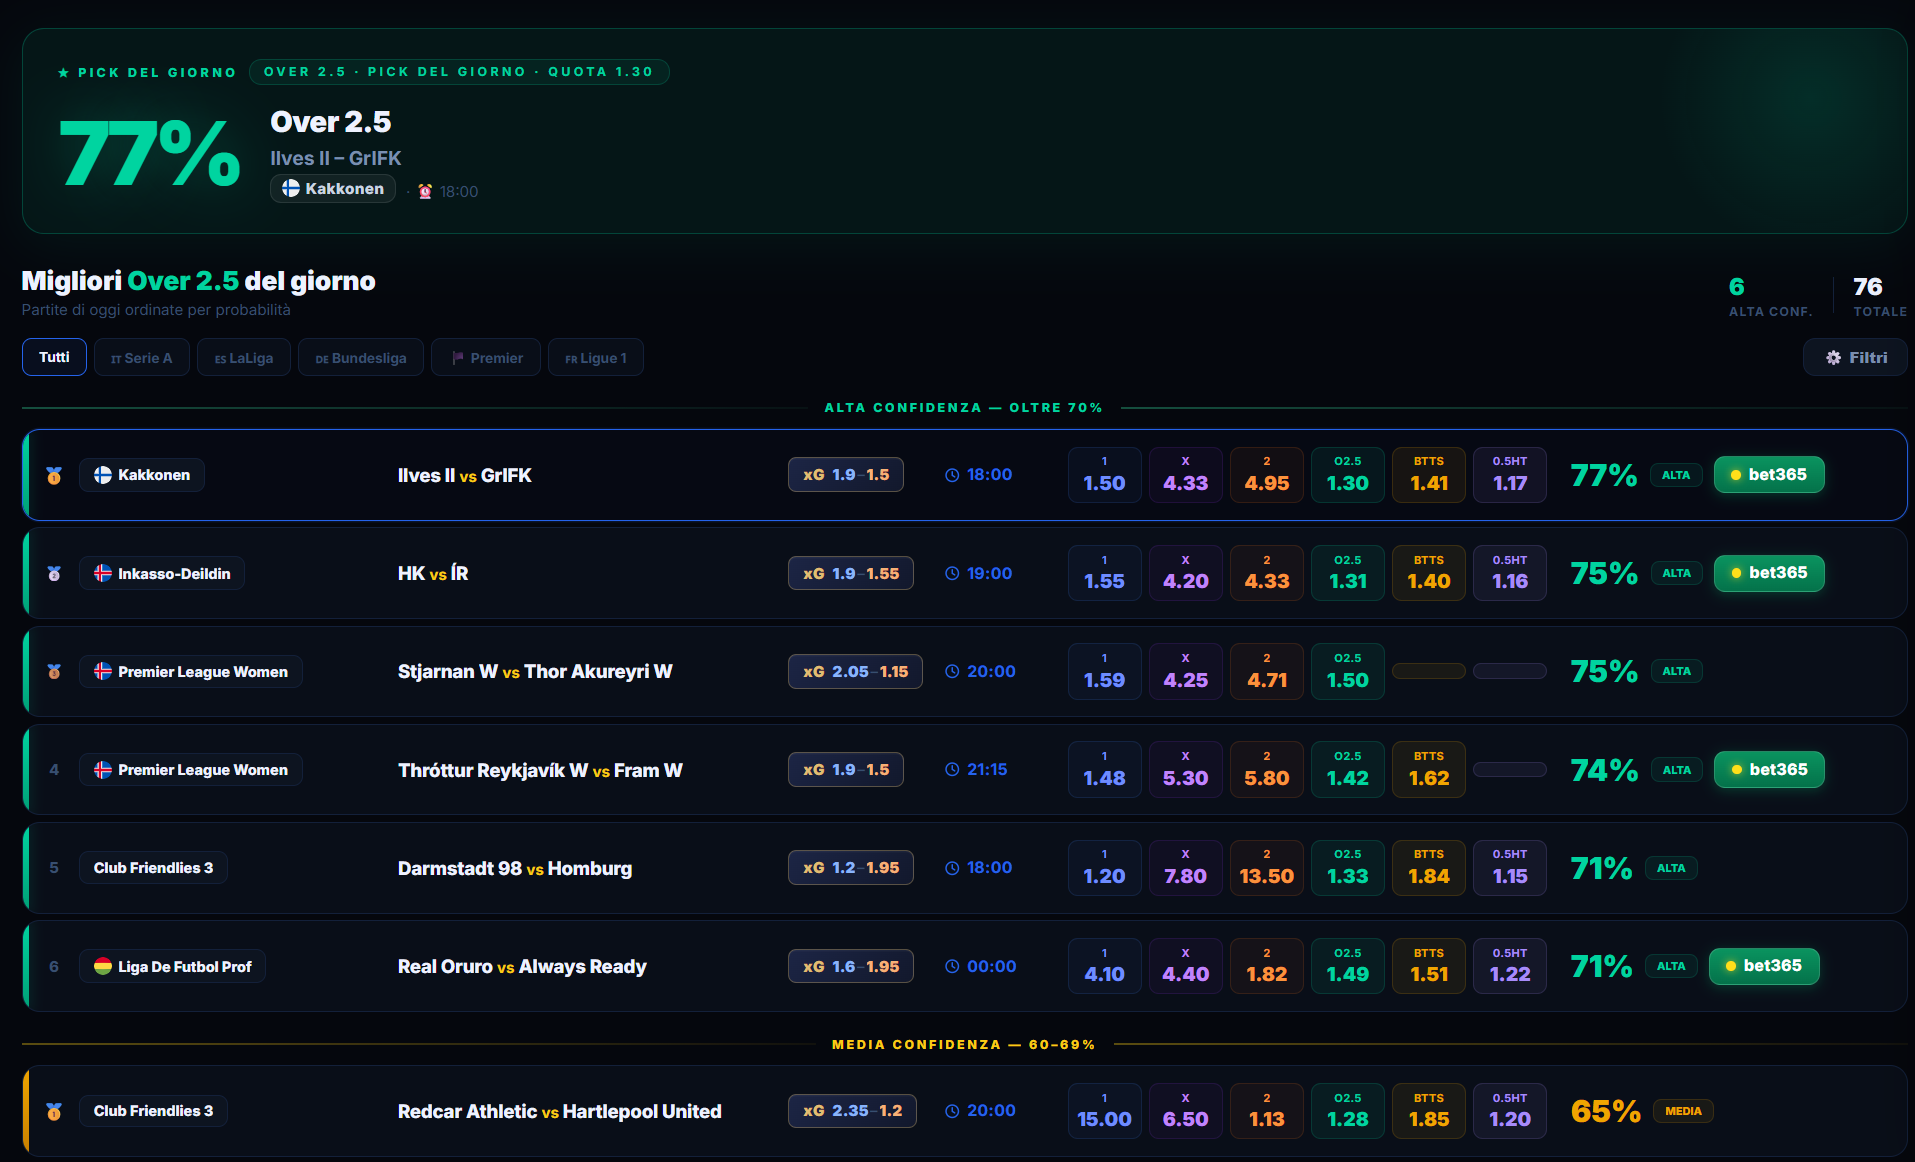Image resolution: width=1915 pixels, height=1162 pixels.
Task: Click the alarm clock icon beside 18:00 in hero
Action: tap(425, 191)
